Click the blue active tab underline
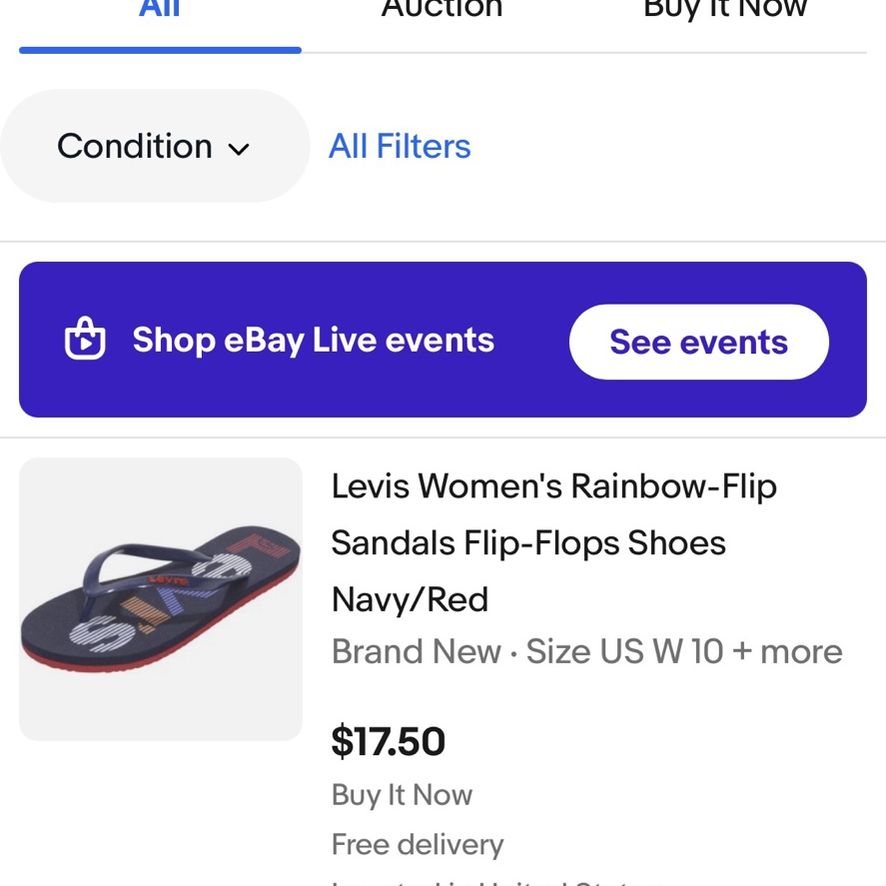Viewport: 886px width, 886px height. (x=160, y=50)
